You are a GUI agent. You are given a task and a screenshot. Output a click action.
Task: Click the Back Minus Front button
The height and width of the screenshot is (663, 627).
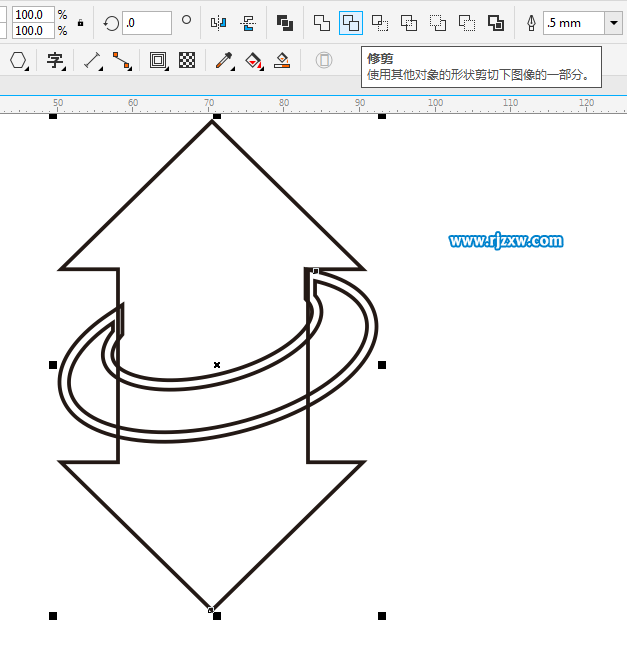467,23
